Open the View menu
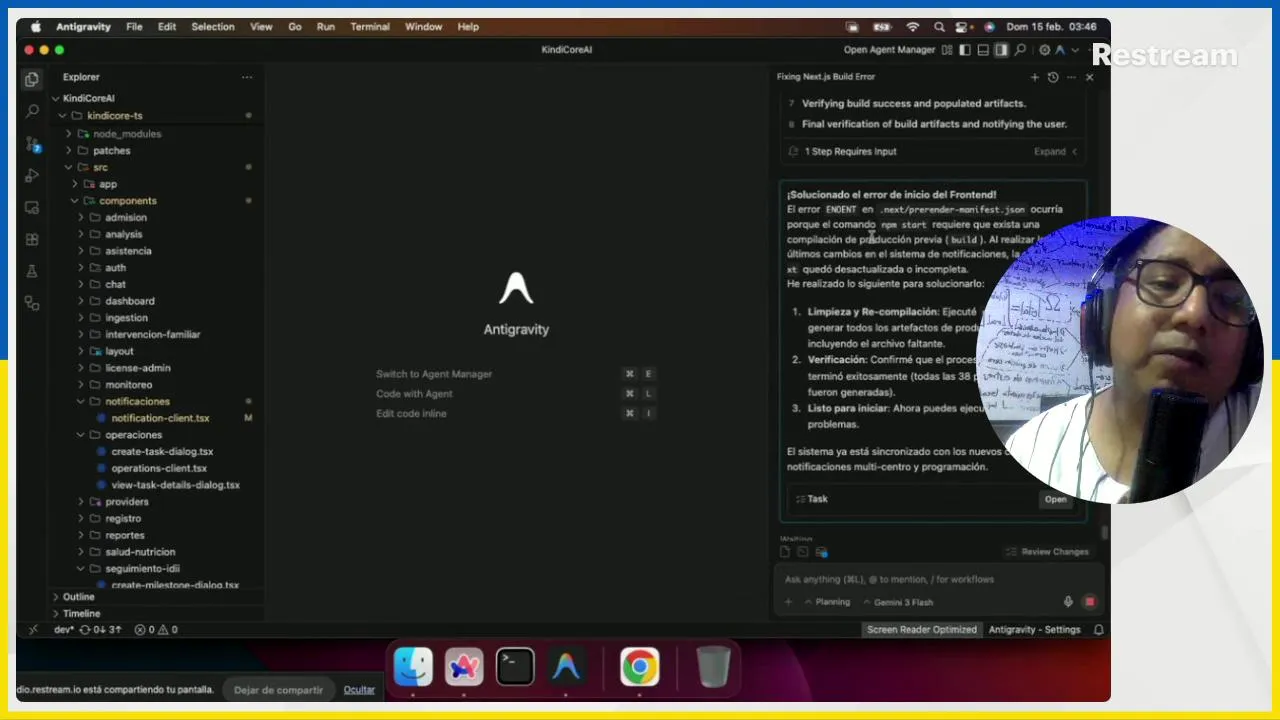This screenshot has width=1280, height=720. tap(261, 27)
